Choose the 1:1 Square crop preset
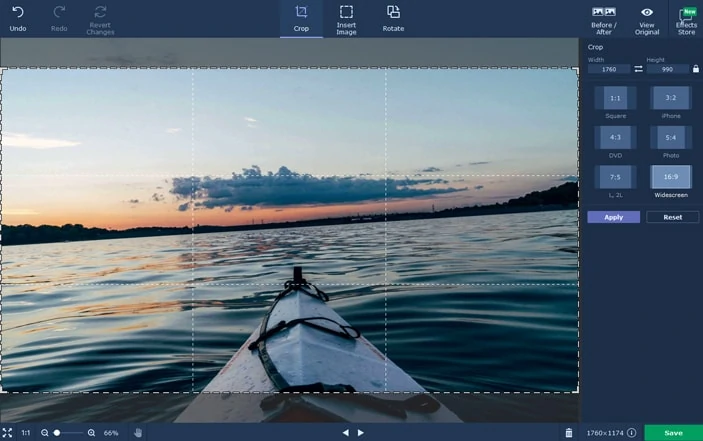703x441 pixels. point(615,98)
